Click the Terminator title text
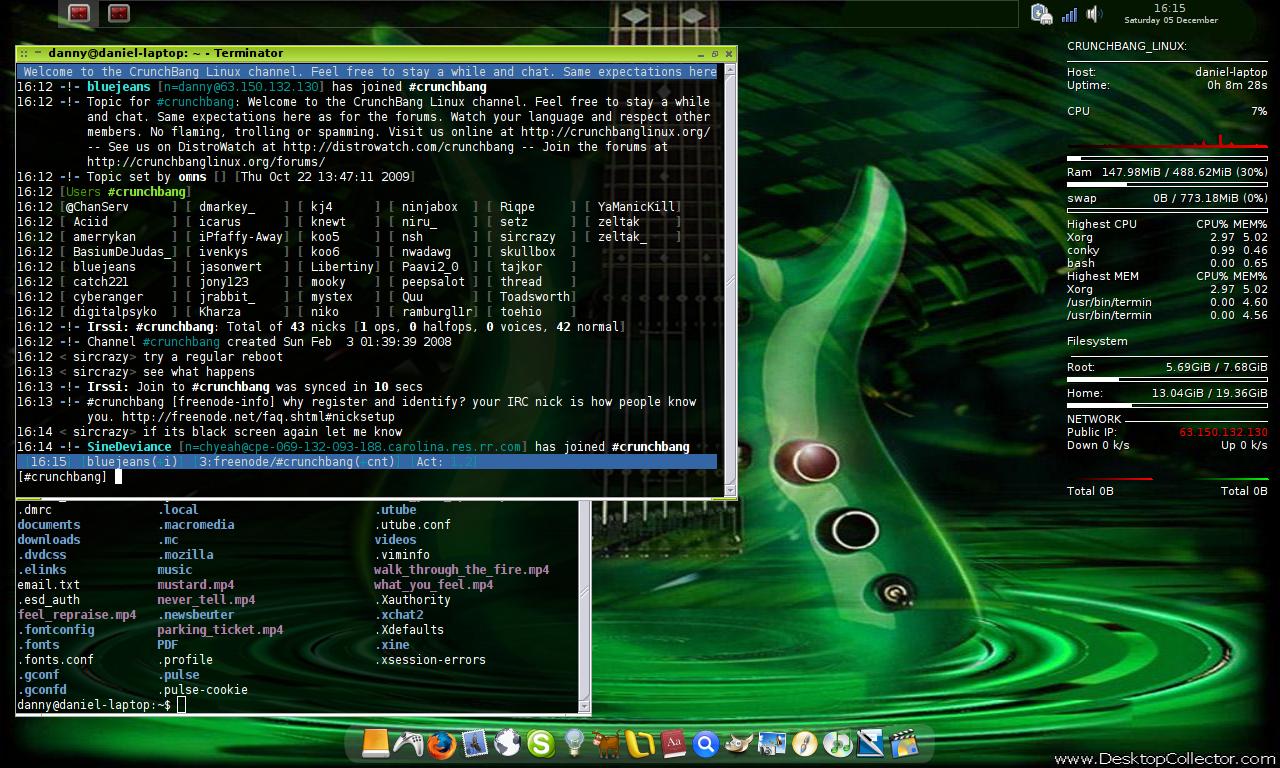 tap(166, 53)
